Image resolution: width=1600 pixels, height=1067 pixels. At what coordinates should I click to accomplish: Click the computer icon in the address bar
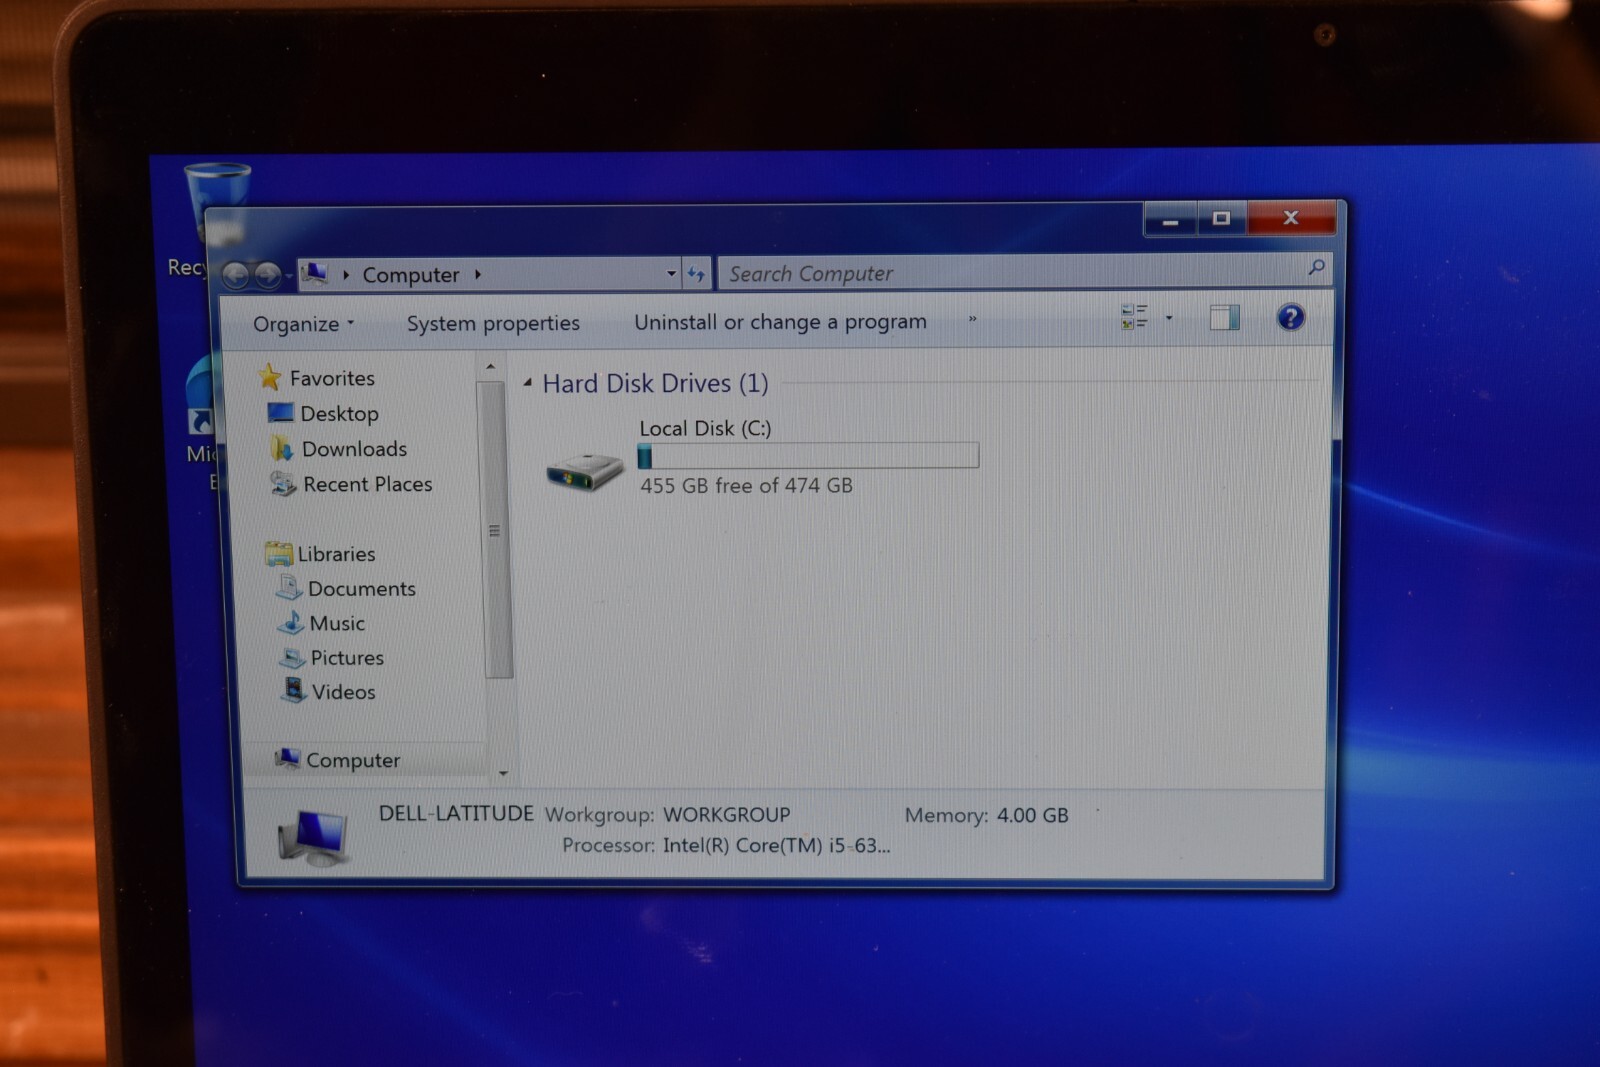pyautogui.click(x=315, y=273)
